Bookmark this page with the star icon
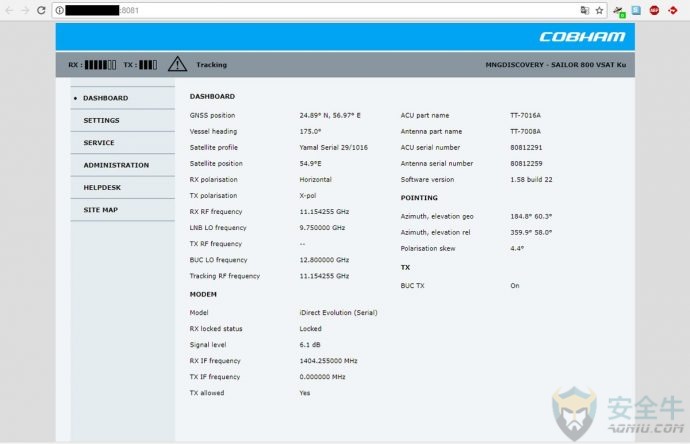This screenshot has height=444, width=690. click(599, 10)
